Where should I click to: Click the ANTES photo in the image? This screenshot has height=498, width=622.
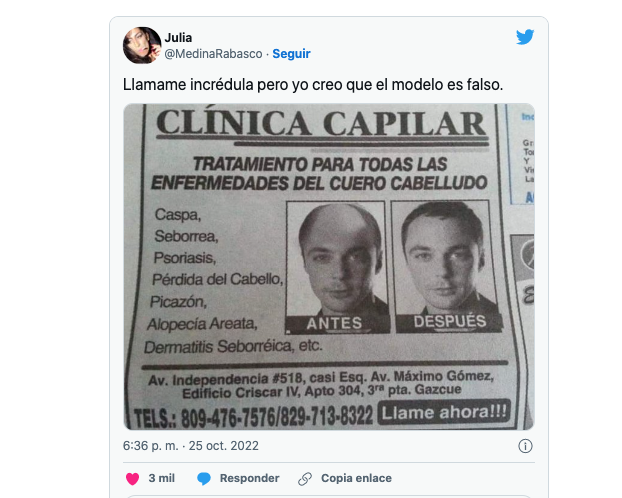pos(336,267)
